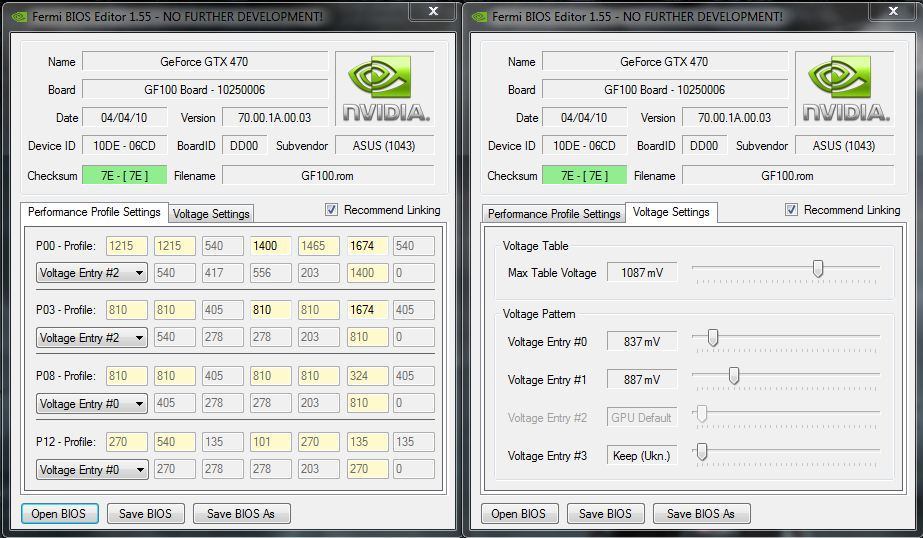Click the P00 second row field showing 417
This screenshot has height=538, width=923.
(223, 273)
